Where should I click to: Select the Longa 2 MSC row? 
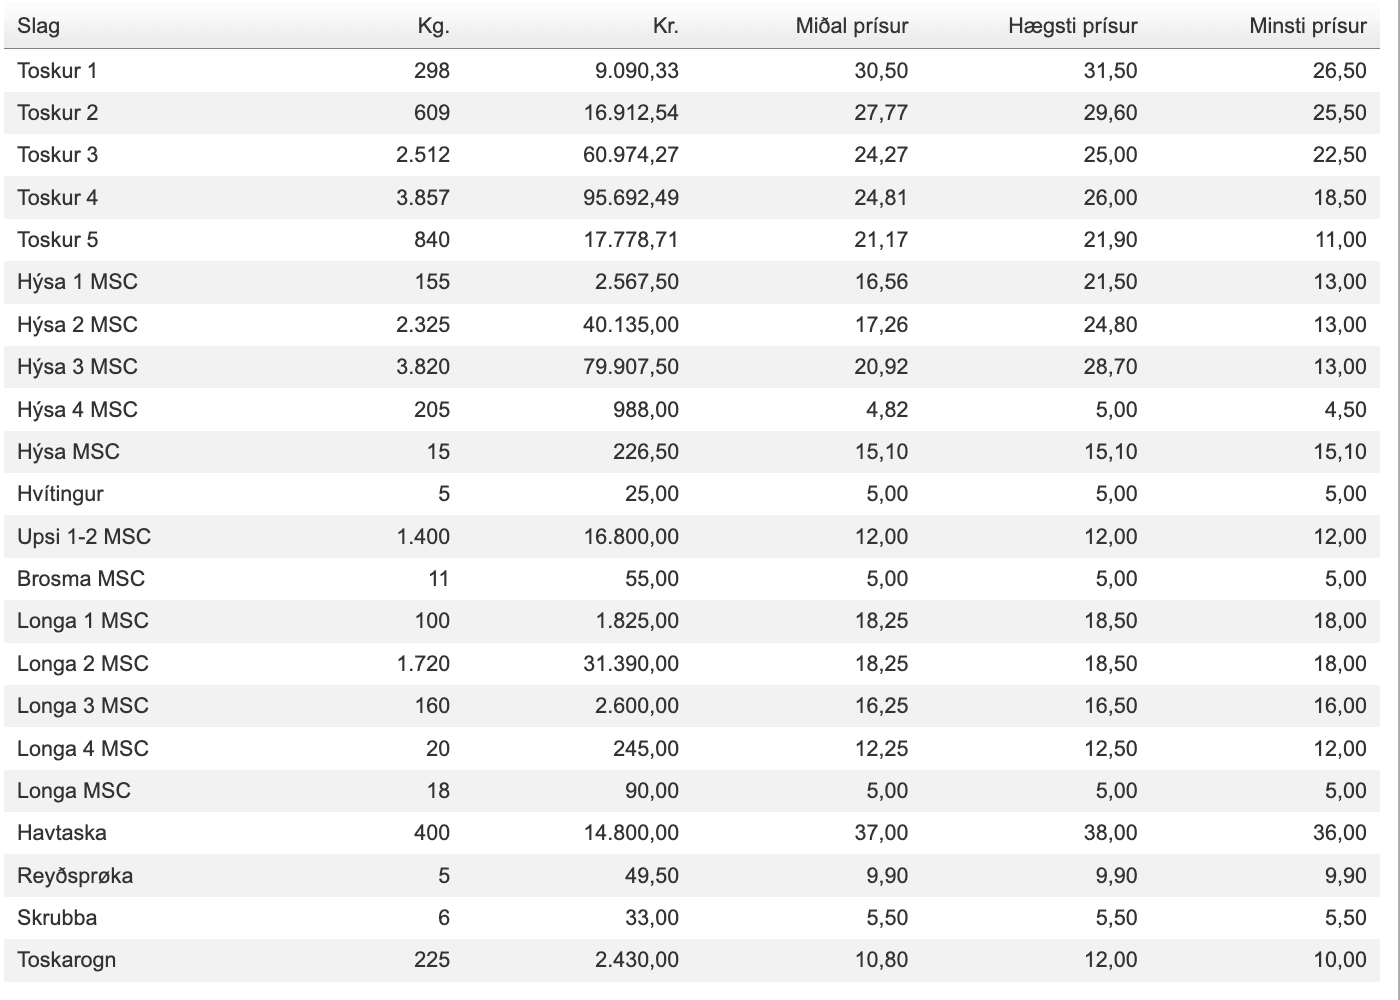pos(83,664)
